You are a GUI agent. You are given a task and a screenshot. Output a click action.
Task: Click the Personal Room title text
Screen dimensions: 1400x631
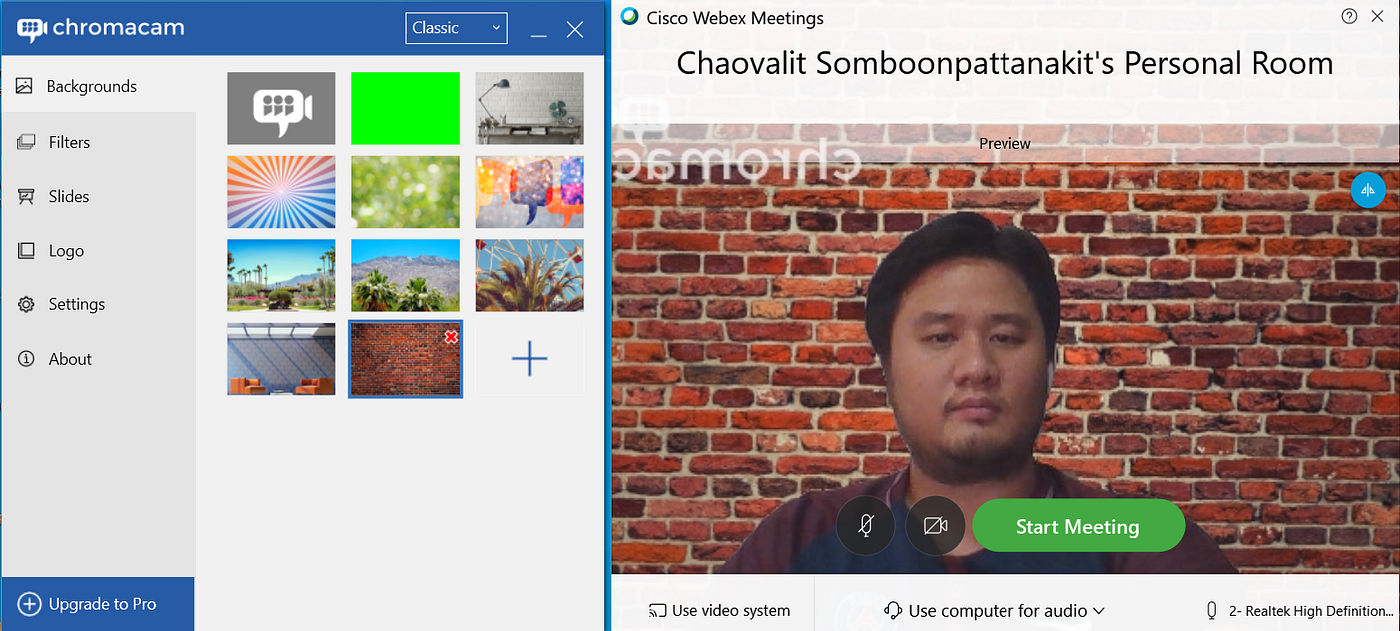tap(1005, 63)
